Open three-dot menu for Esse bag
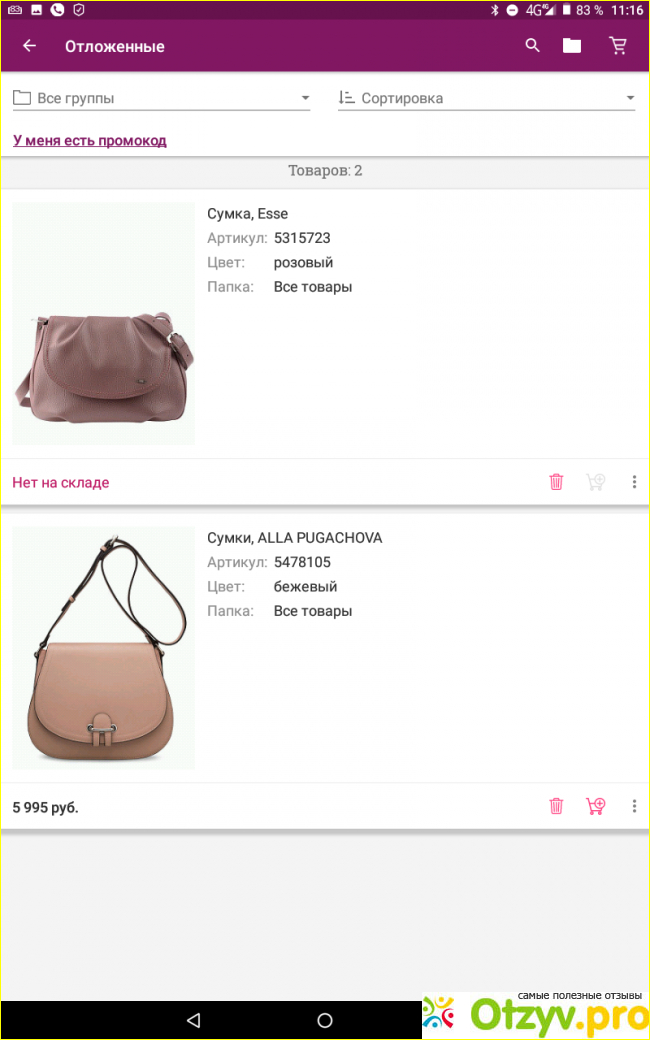This screenshot has width=650, height=1040. (634, 482)
